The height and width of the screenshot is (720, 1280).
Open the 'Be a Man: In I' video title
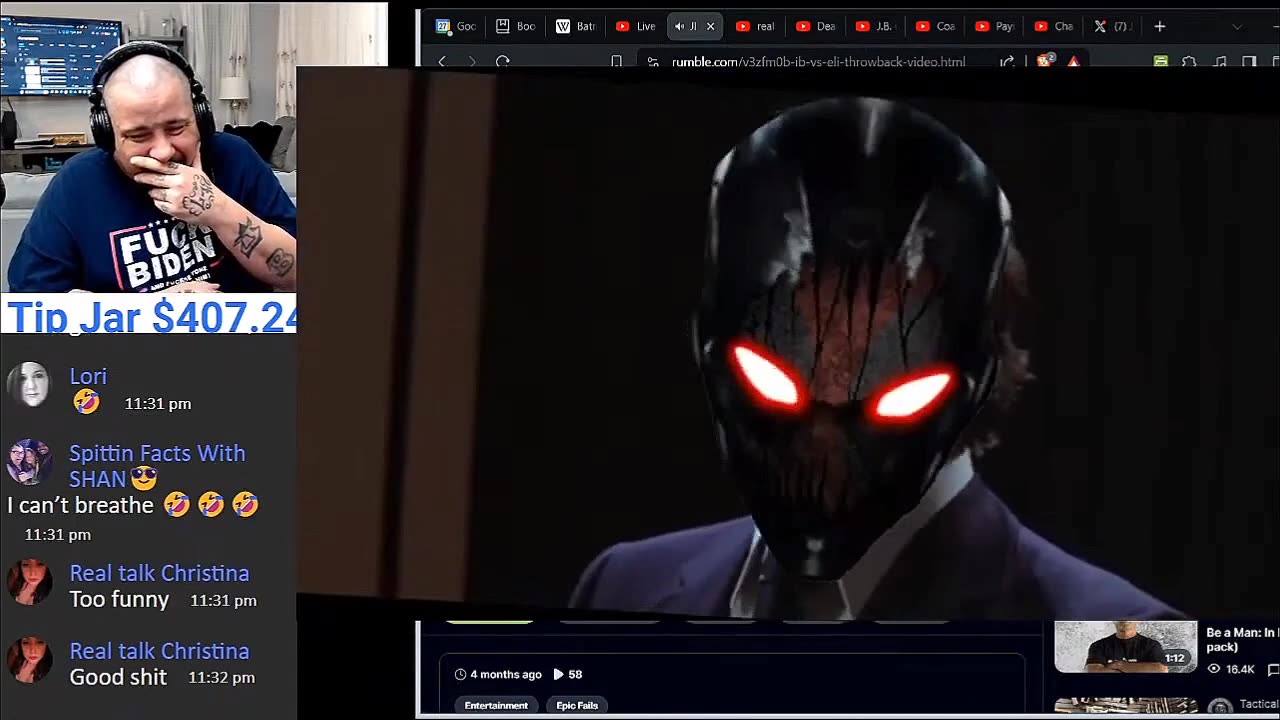tap(1241, 639)
